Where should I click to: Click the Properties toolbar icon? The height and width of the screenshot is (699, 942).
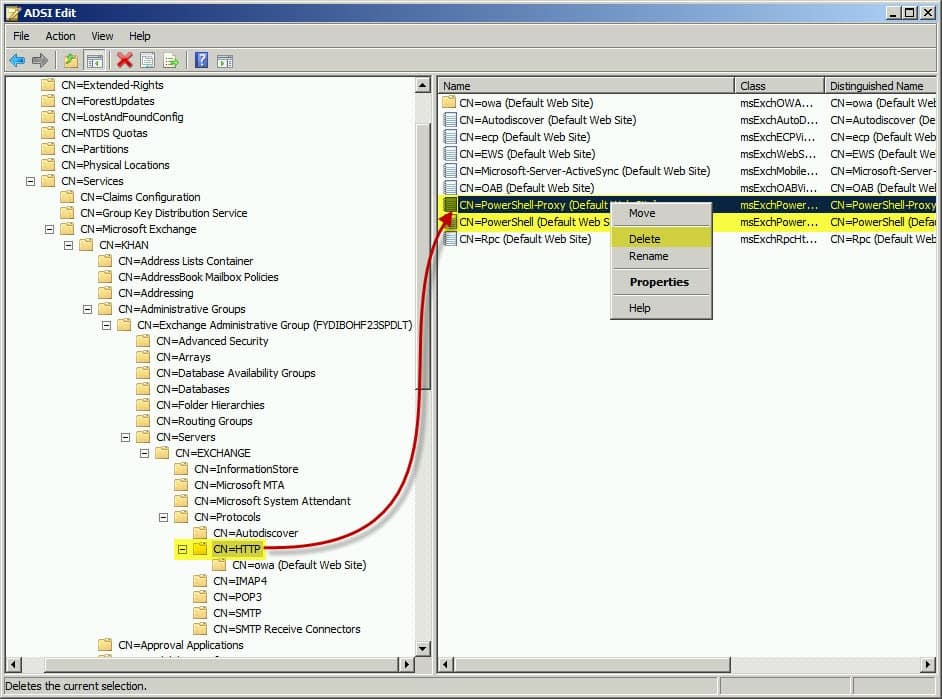[147, 60]
